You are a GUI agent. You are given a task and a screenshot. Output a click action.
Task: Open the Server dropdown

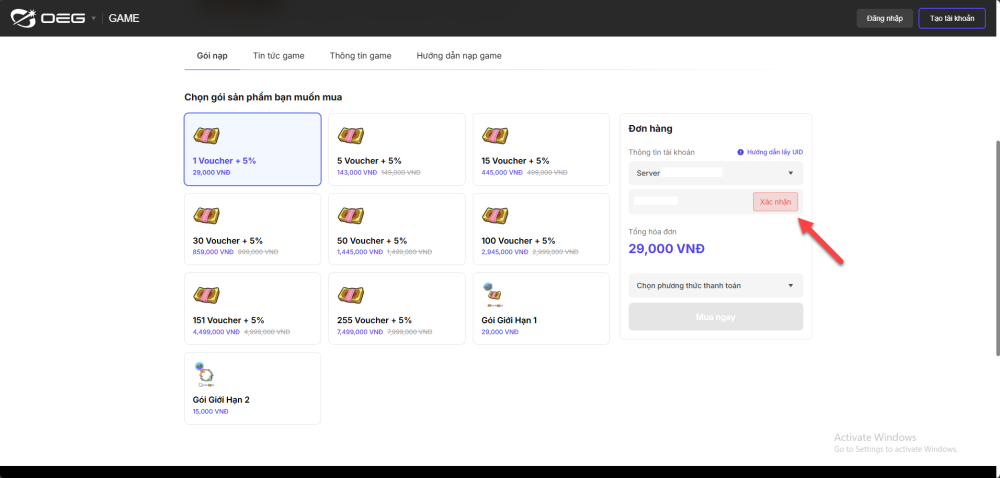click(x=715, y=173)
